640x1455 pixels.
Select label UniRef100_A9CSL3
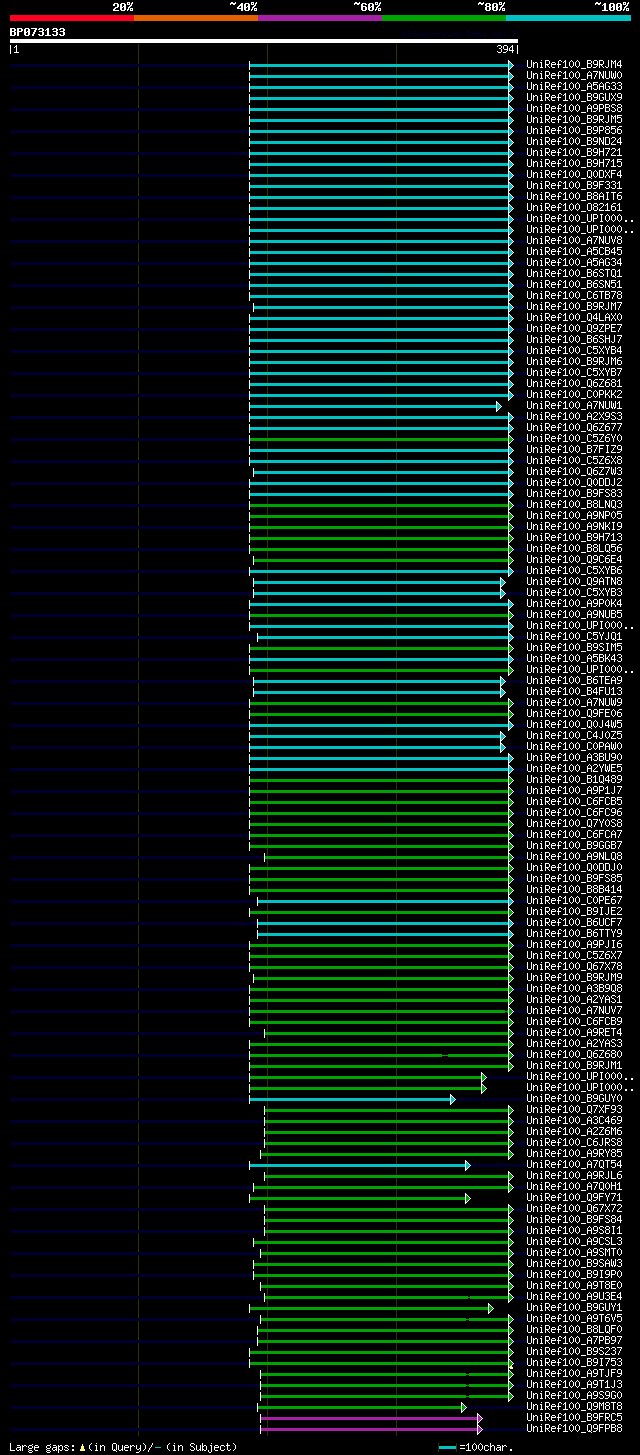point(574,1241)
